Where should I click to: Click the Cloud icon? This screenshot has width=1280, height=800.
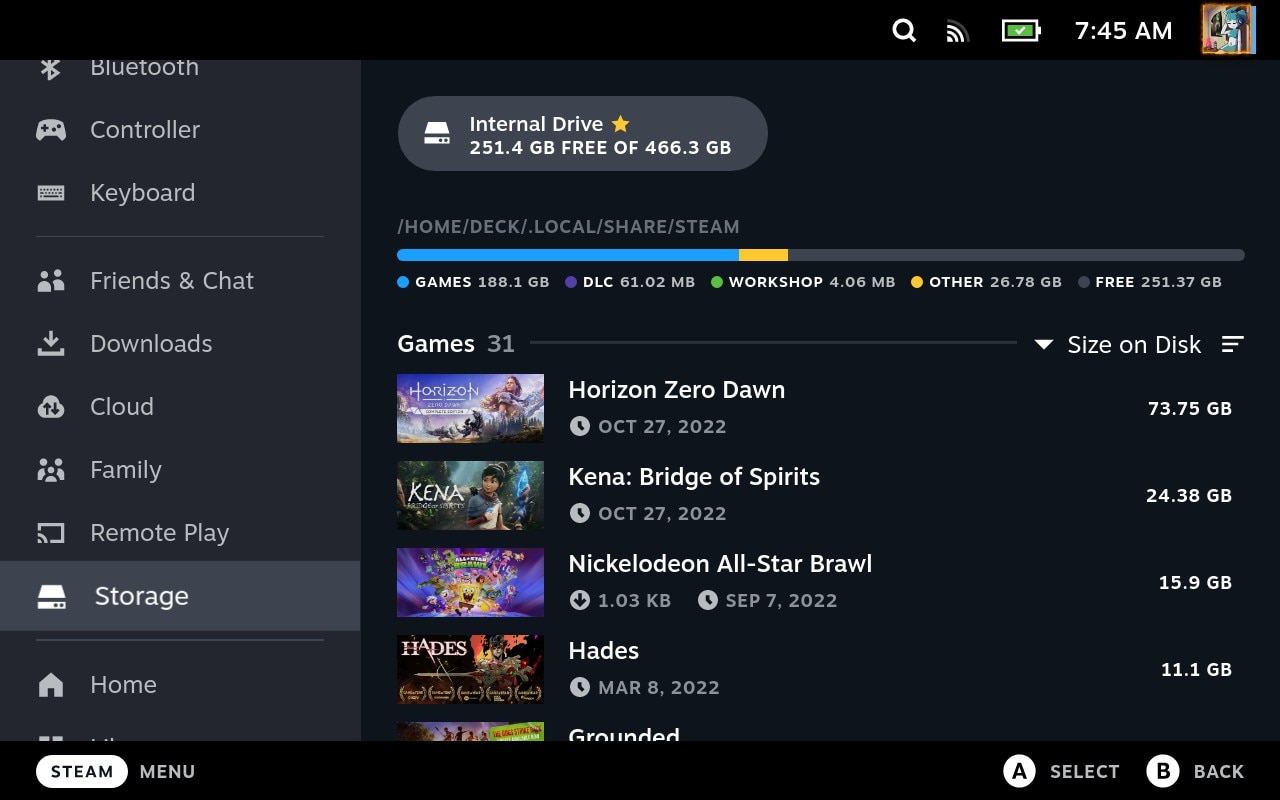pyautogui.click(x=51, y=407)
